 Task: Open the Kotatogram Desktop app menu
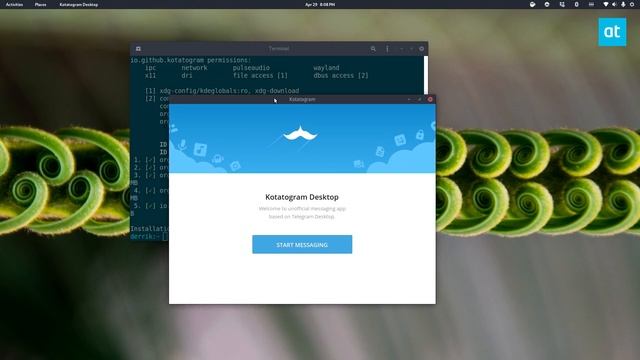(78, 4)
